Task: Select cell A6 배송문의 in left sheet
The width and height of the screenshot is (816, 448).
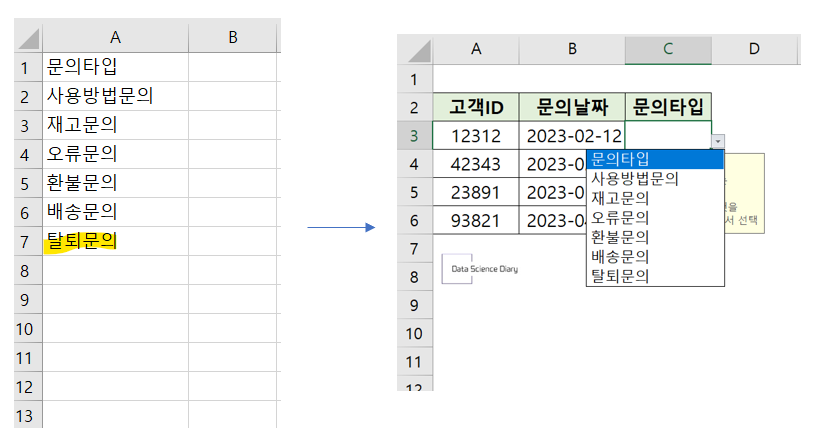Action: click(116, 212)
